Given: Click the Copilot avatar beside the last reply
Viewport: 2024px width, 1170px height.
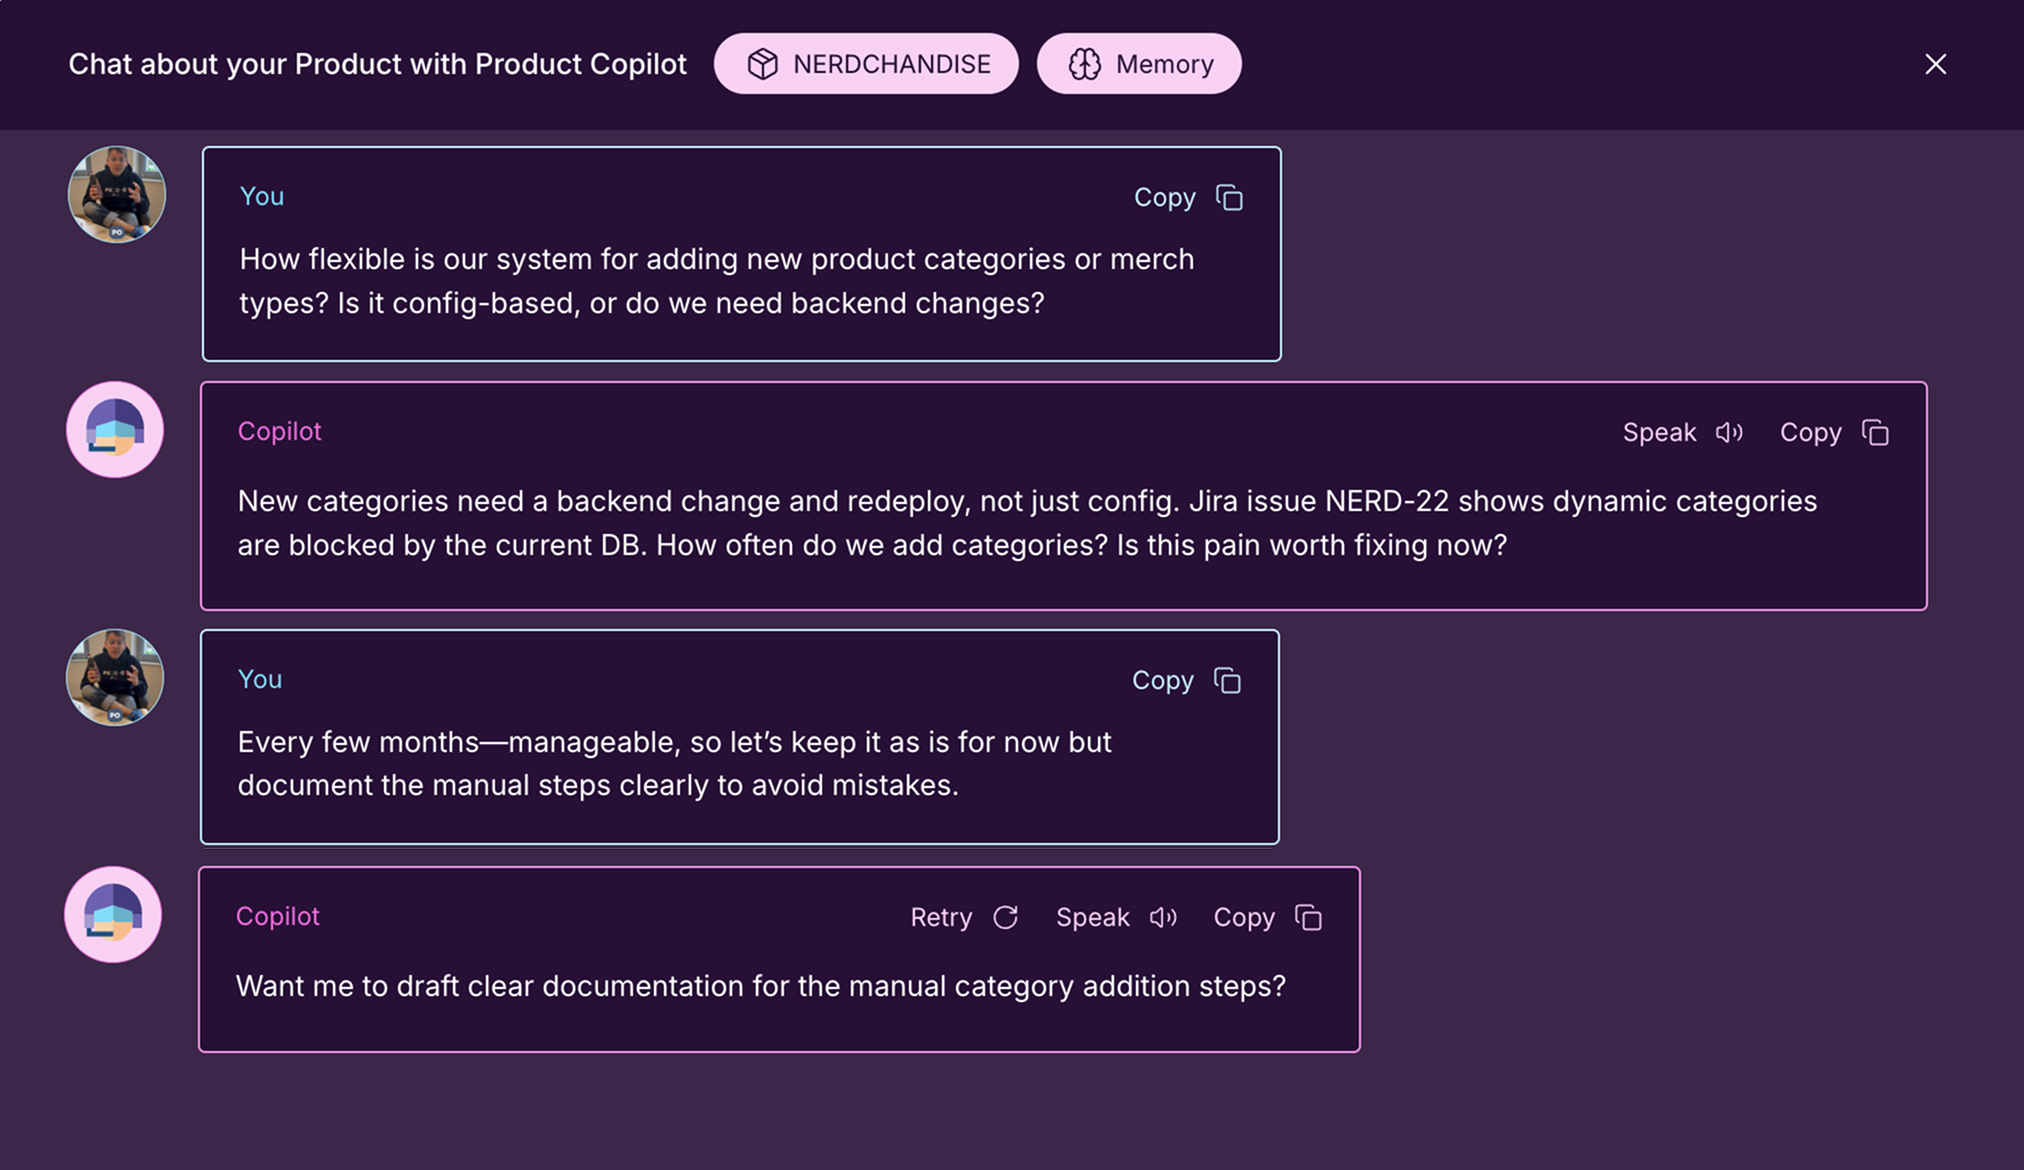Looking at the screenshot, I should pyautogui.click(x=113, y=914).
